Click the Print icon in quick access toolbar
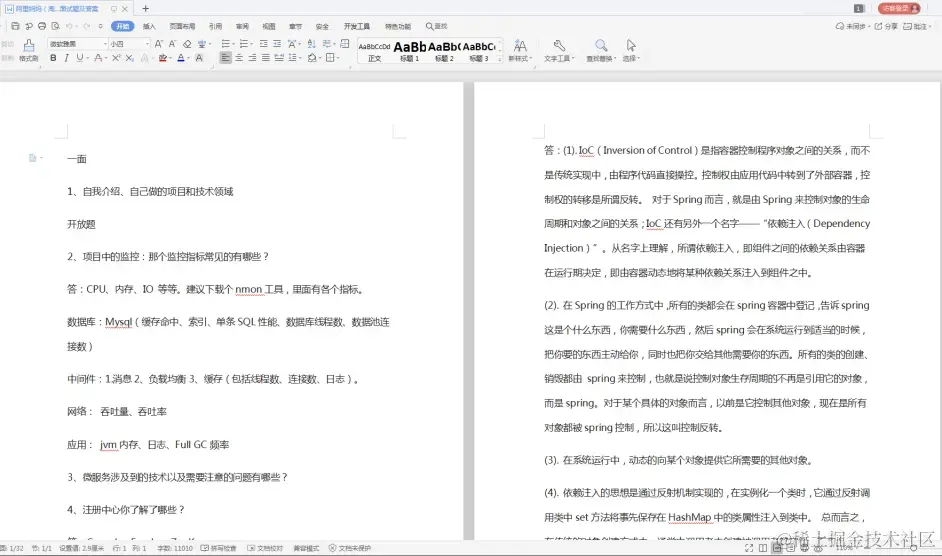Image resolution: width=942 pixels, height=556 pixels. click(41, 26)
